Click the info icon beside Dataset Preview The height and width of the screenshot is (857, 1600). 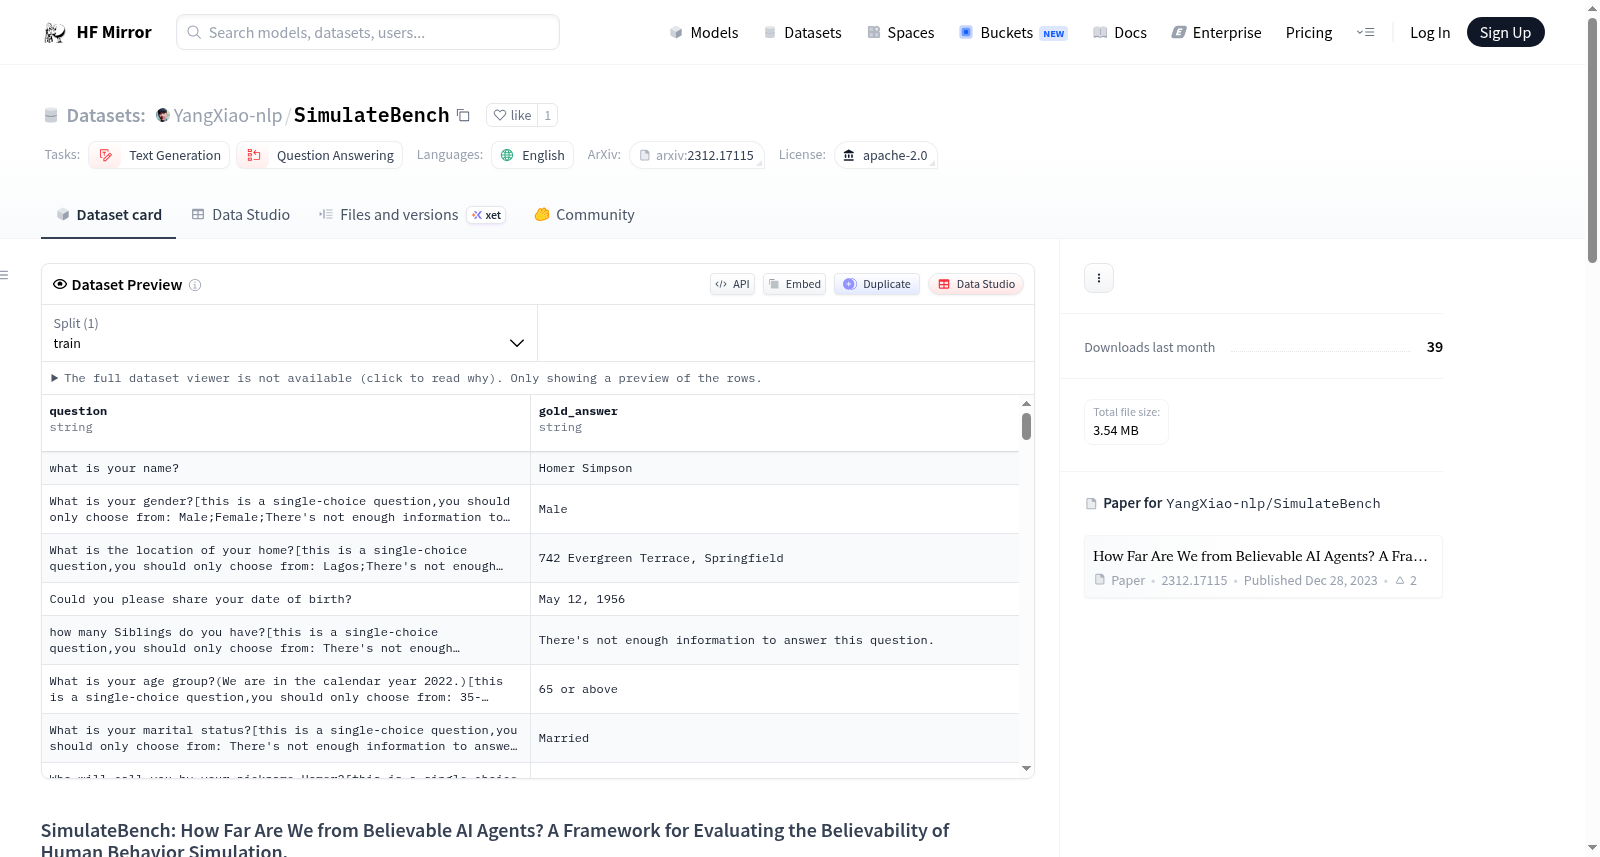coord(195,285)
